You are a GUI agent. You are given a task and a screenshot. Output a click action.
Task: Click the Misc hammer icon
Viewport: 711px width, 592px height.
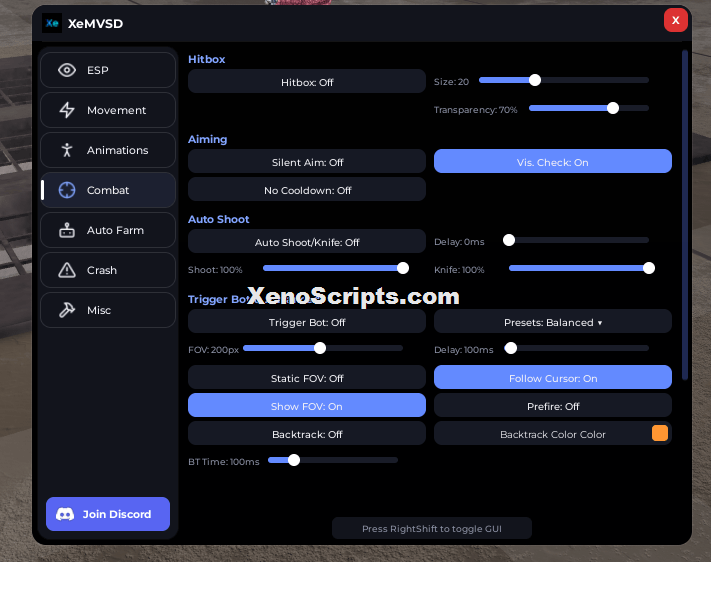pyautogui.click(x=67, y=310)
